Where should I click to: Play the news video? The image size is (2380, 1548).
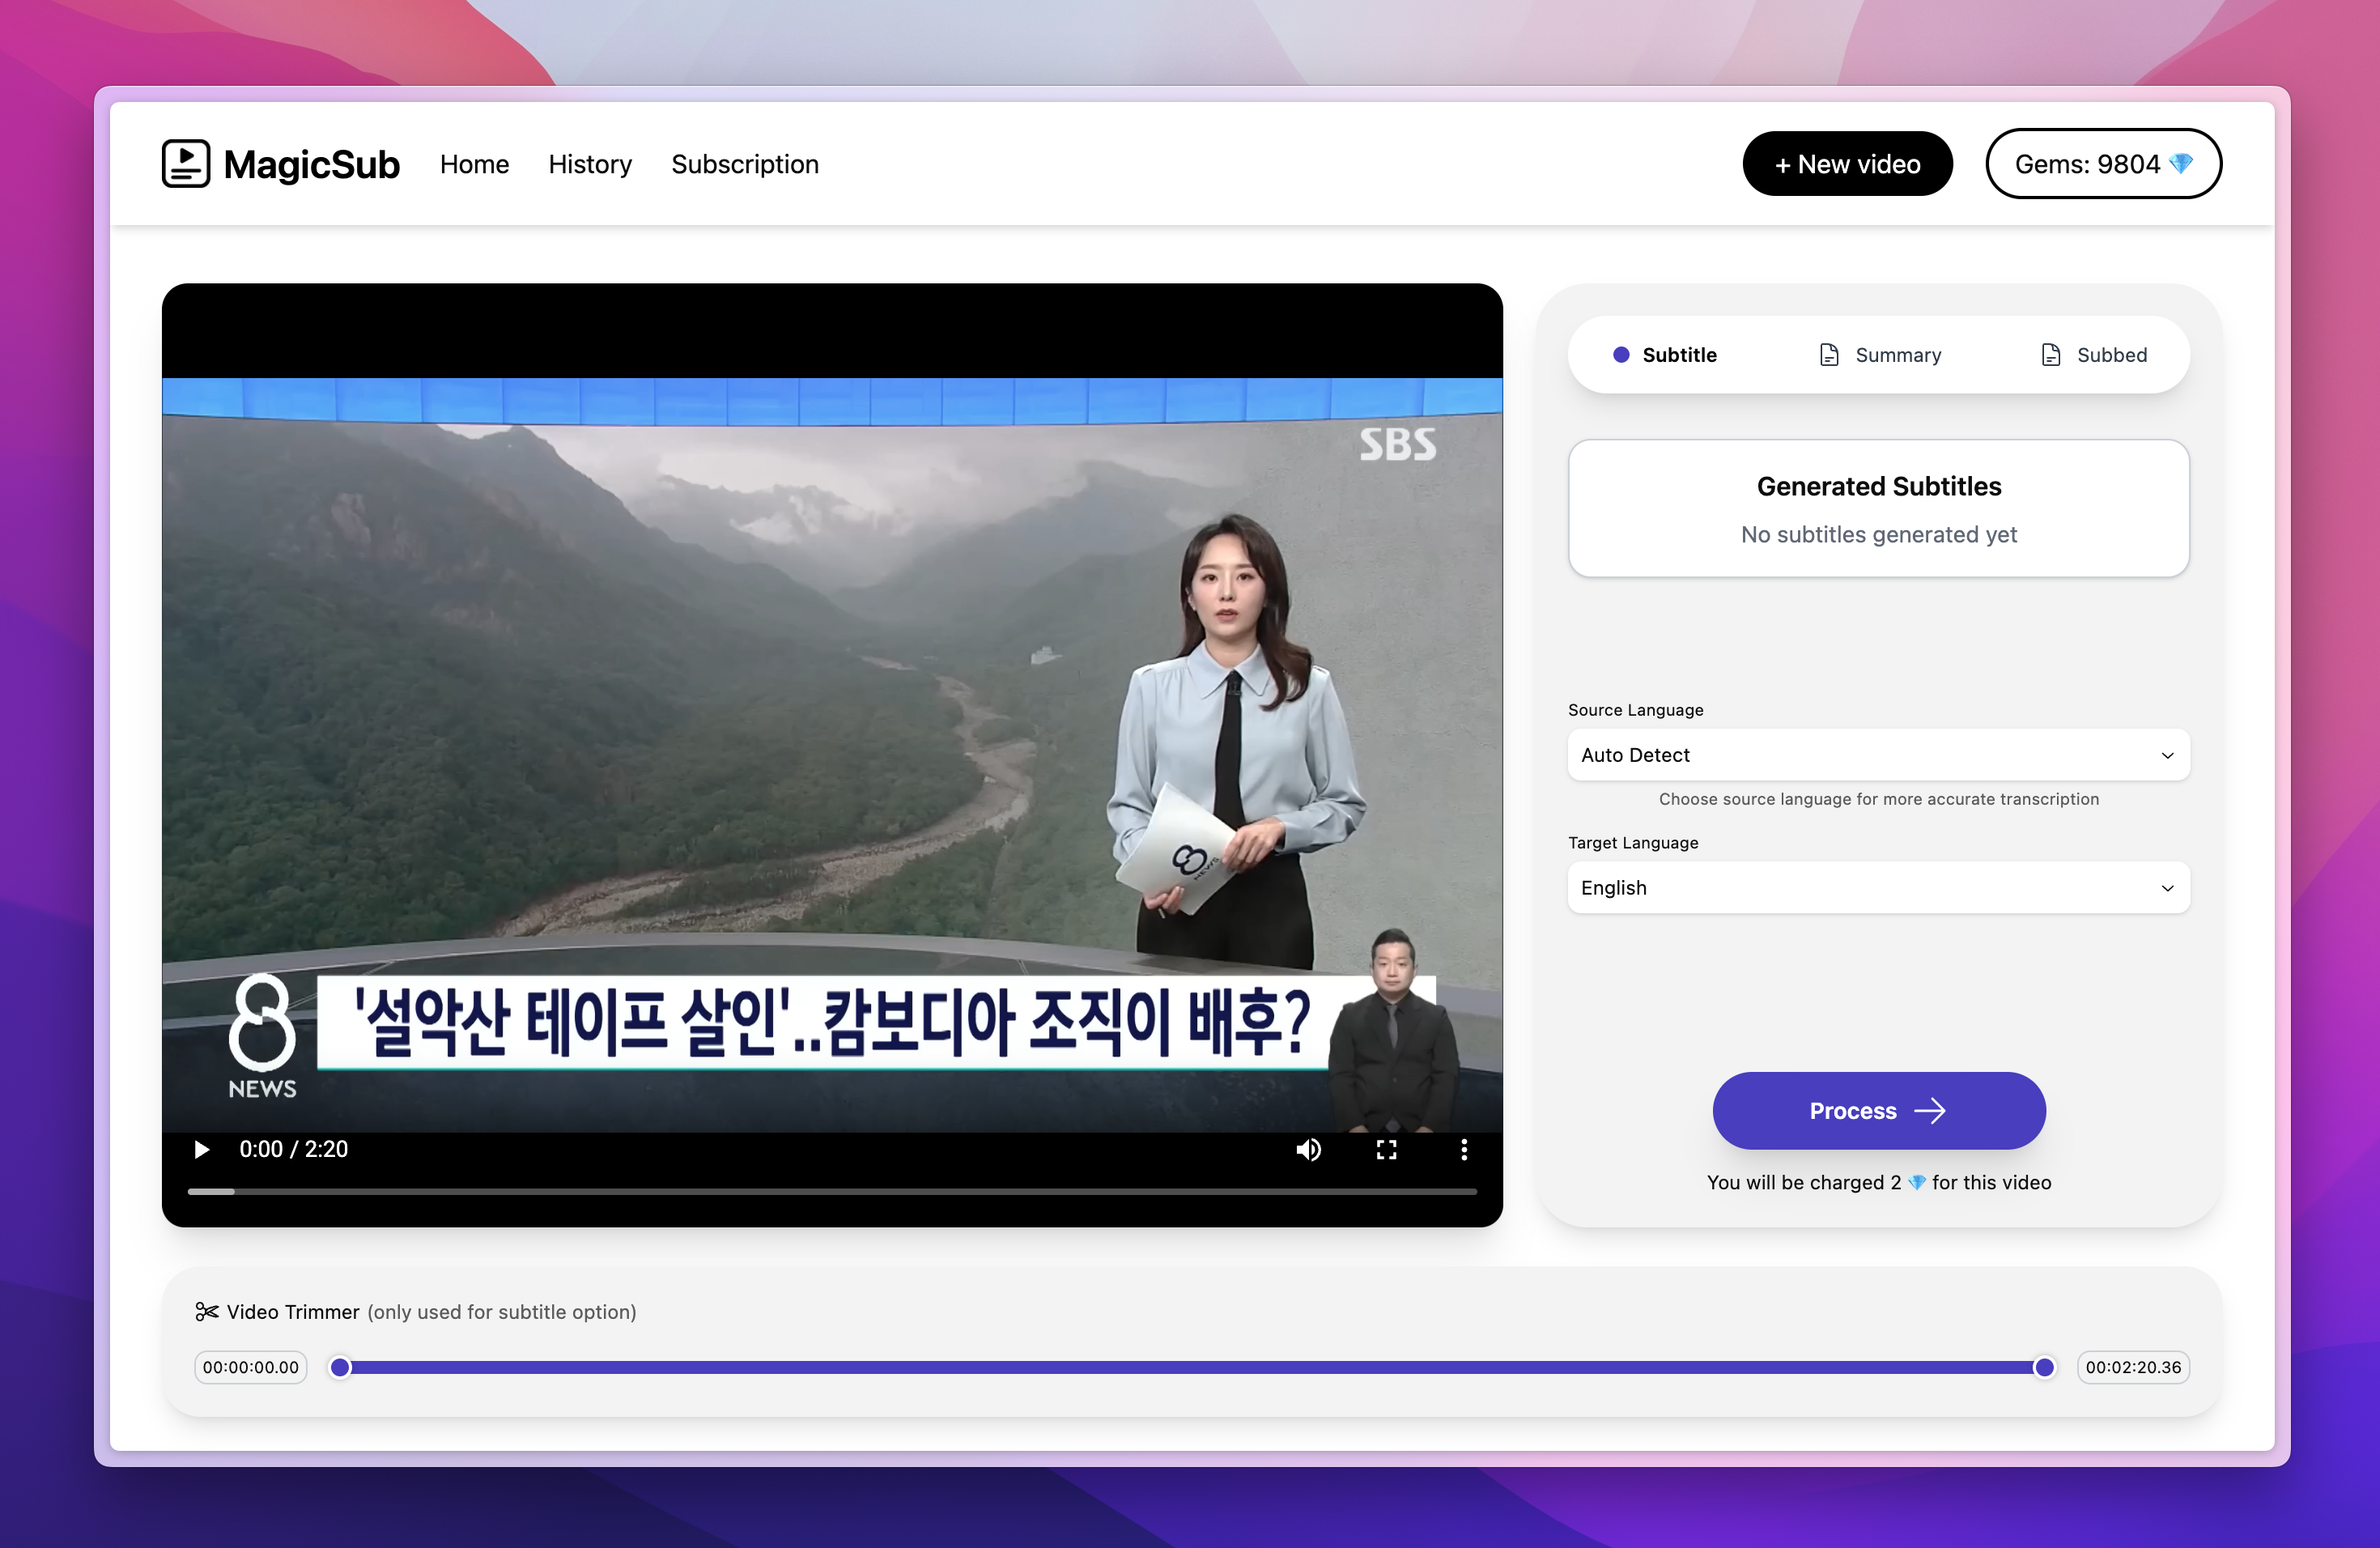pyautogui.click(x=201, y=1149)
